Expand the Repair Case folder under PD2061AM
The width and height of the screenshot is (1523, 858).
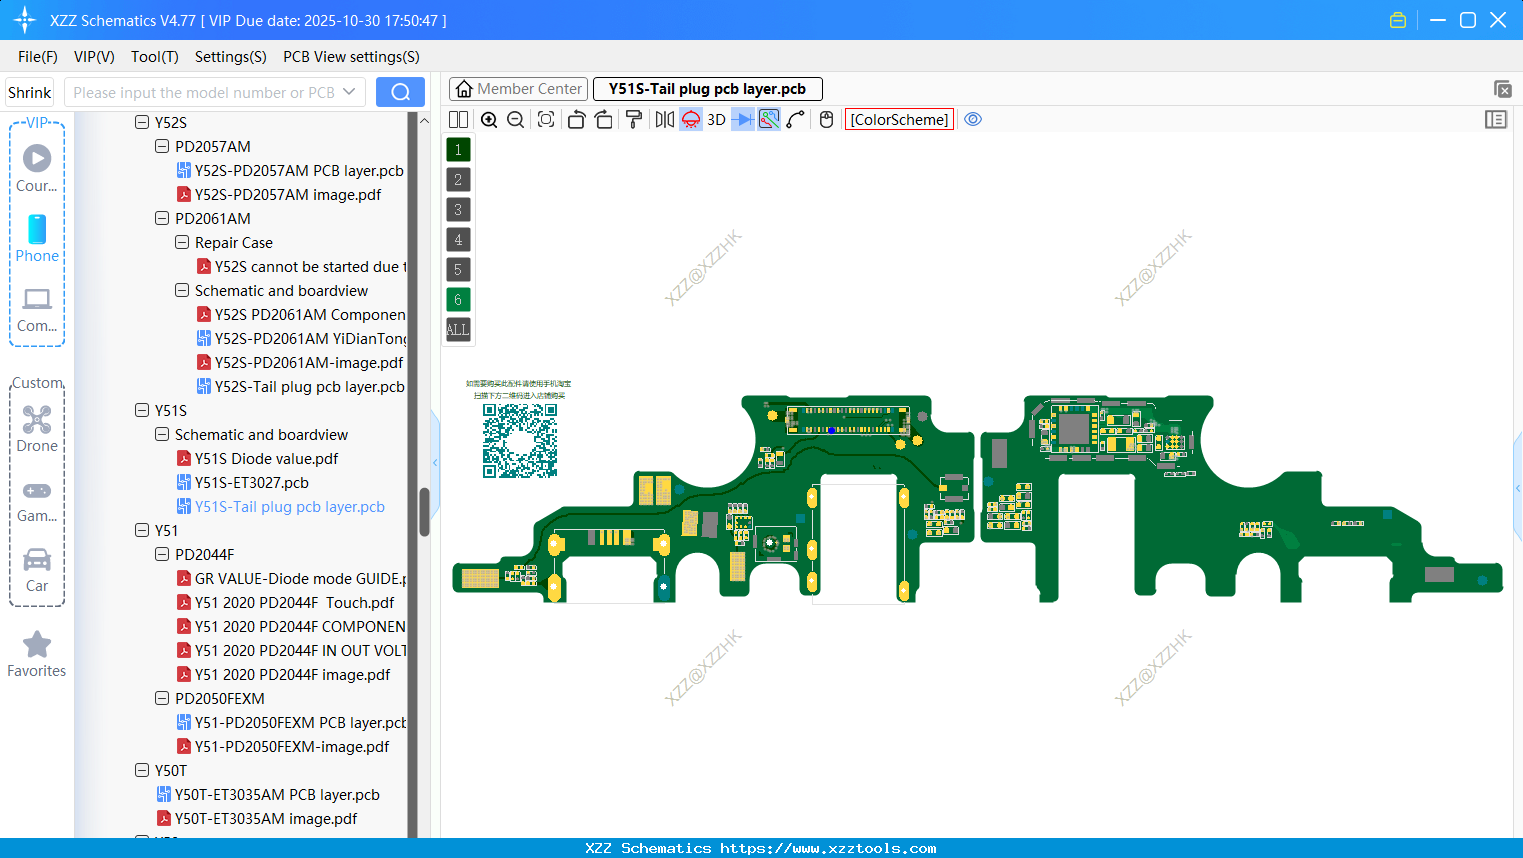point(181,242)
